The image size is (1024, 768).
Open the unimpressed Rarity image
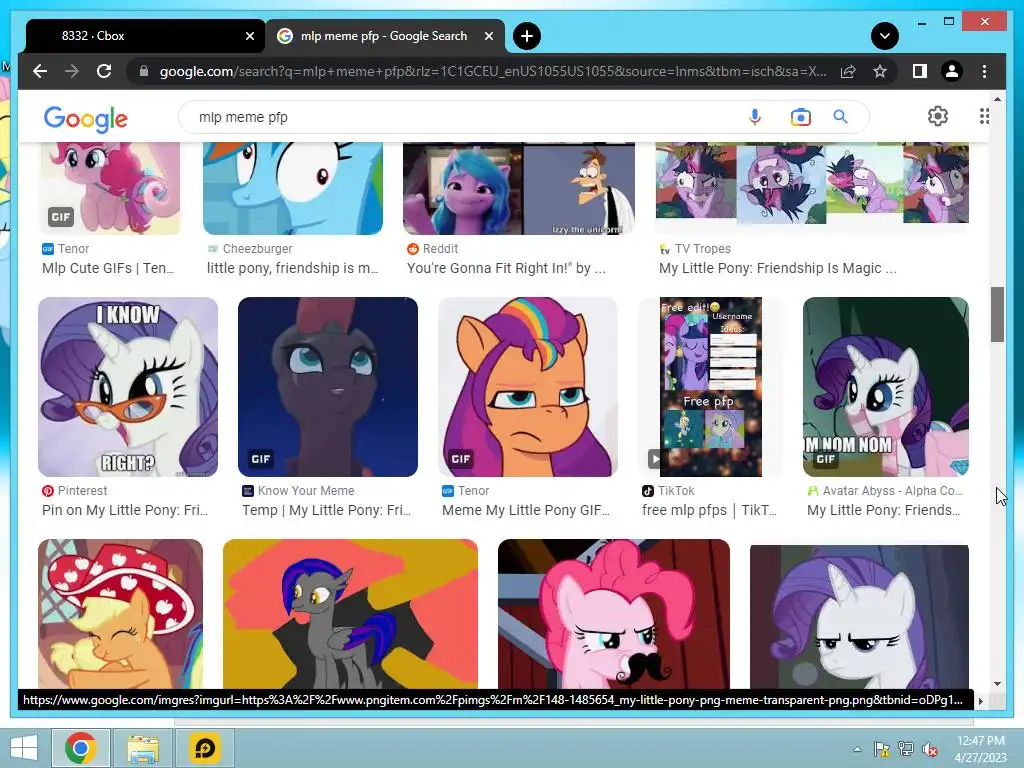point(859,617)
